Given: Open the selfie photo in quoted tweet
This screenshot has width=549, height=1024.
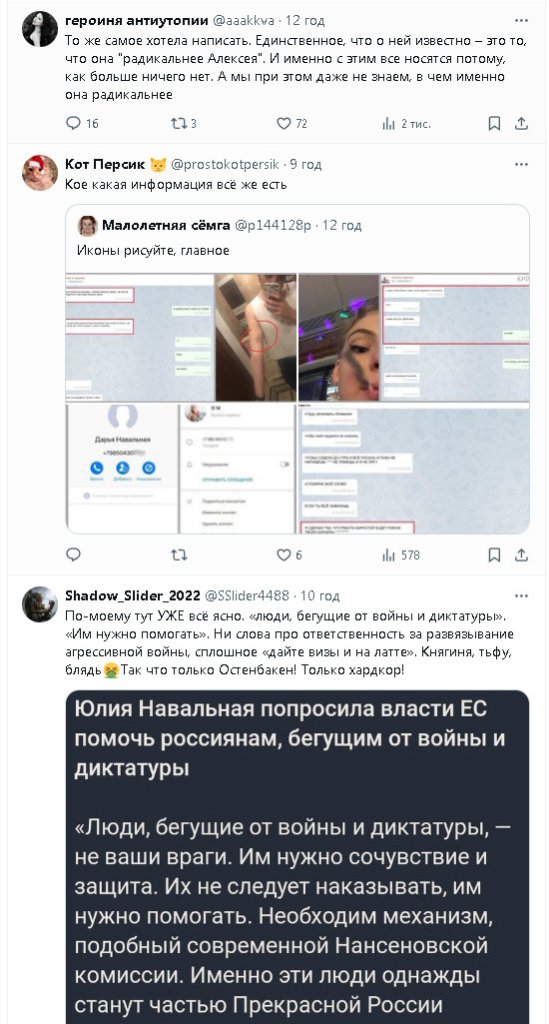Looking at the screenshot, I should tap(339, 337).
